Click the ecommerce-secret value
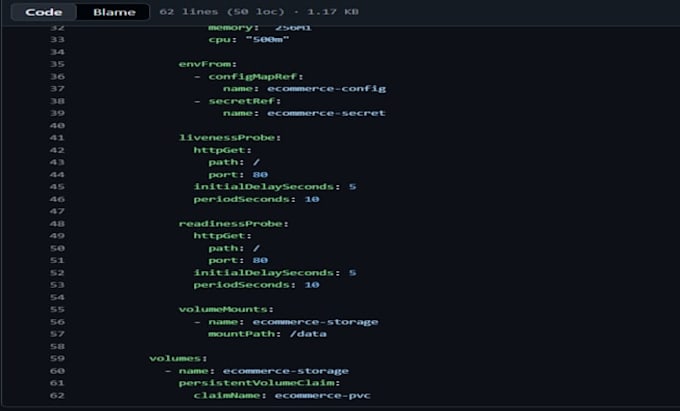This screenshot has width=680, height=411. [x=326, y=113]
